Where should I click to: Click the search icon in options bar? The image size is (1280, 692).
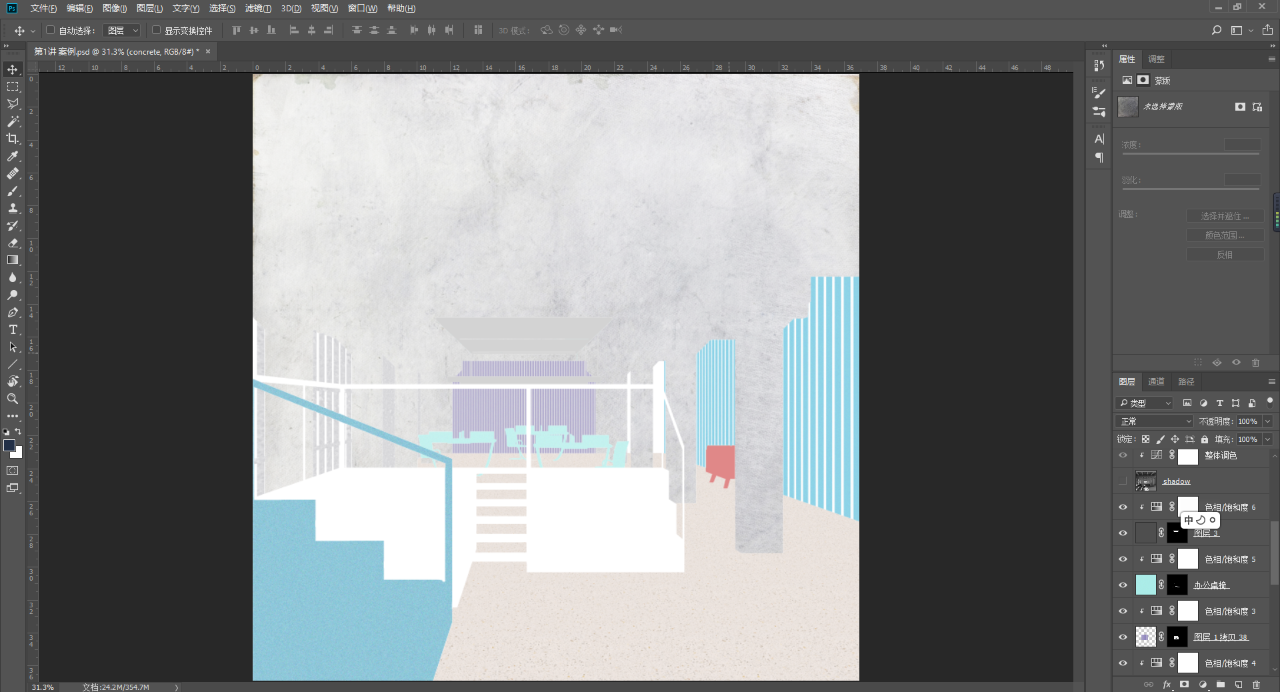point(1216,31)
